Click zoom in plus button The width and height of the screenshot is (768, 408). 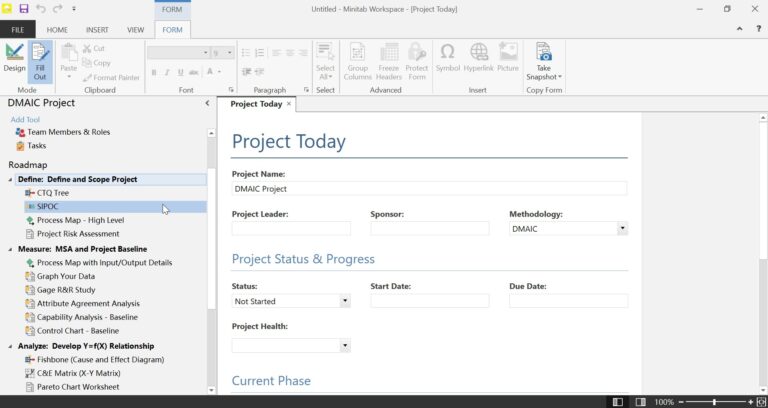[750, 402]
